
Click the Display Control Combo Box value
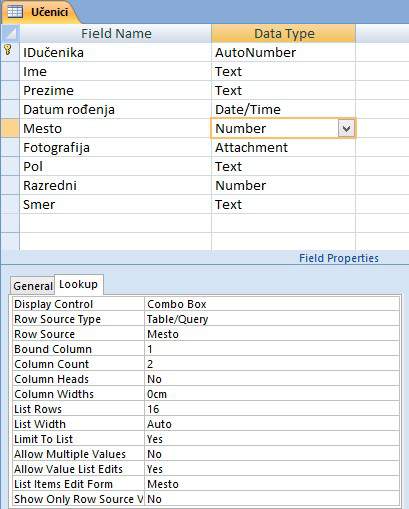pos(272,304)
